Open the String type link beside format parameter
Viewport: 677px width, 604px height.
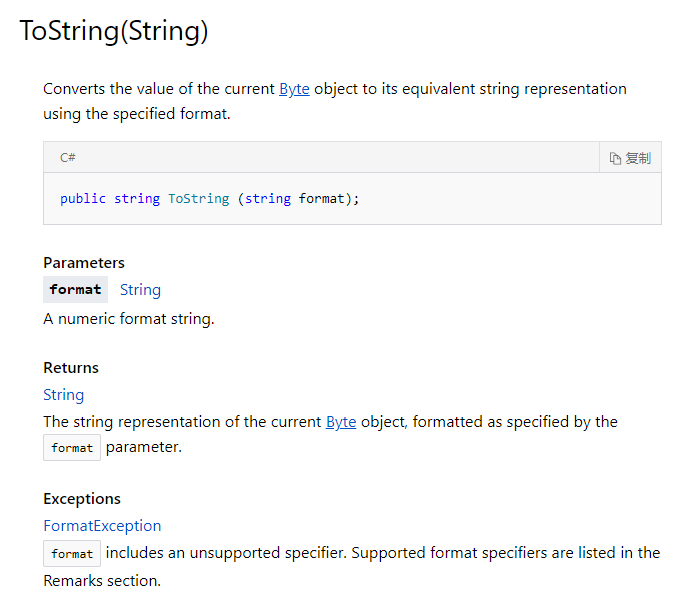point(140,290)
